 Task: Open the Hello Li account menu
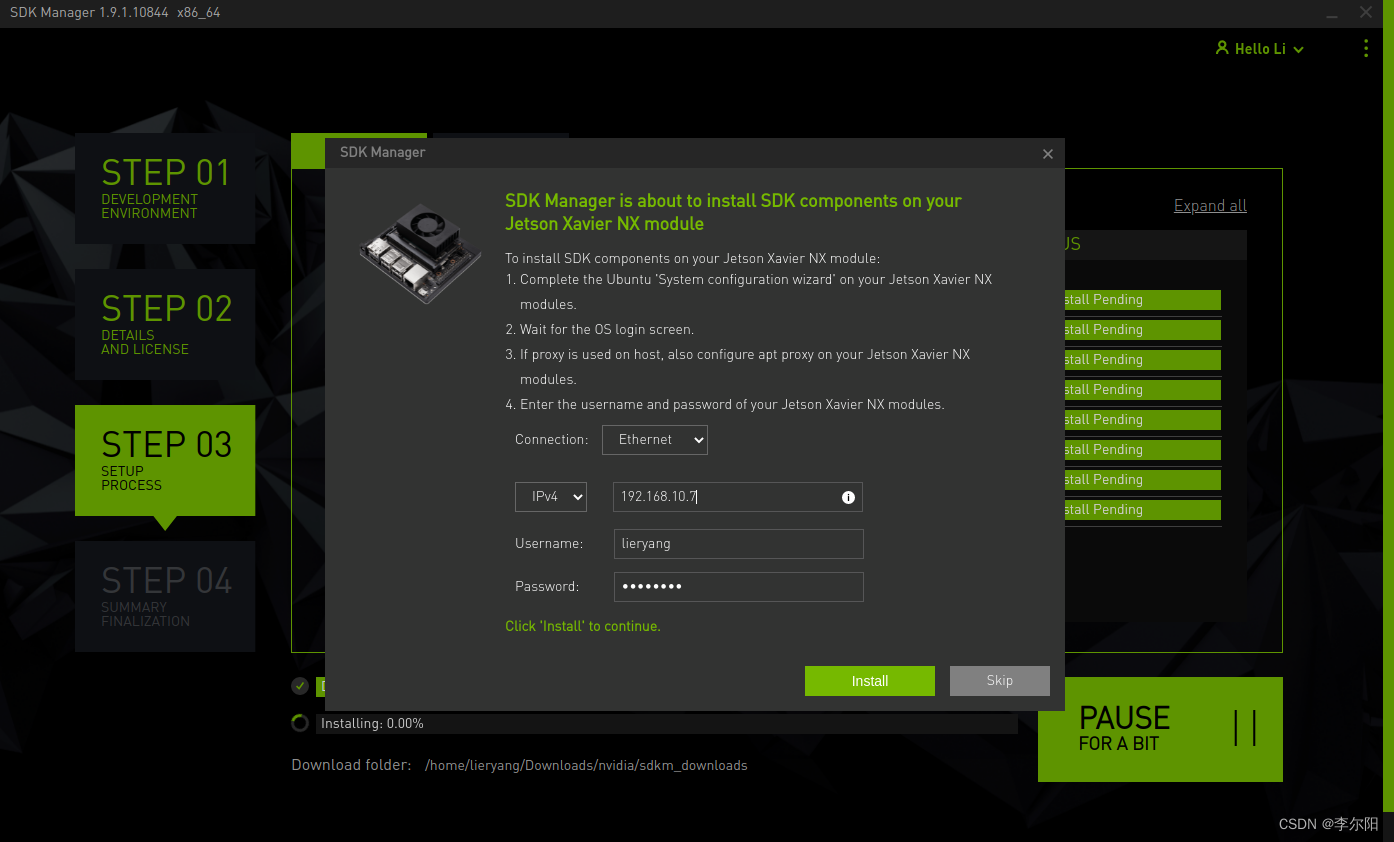[1260, 49]
